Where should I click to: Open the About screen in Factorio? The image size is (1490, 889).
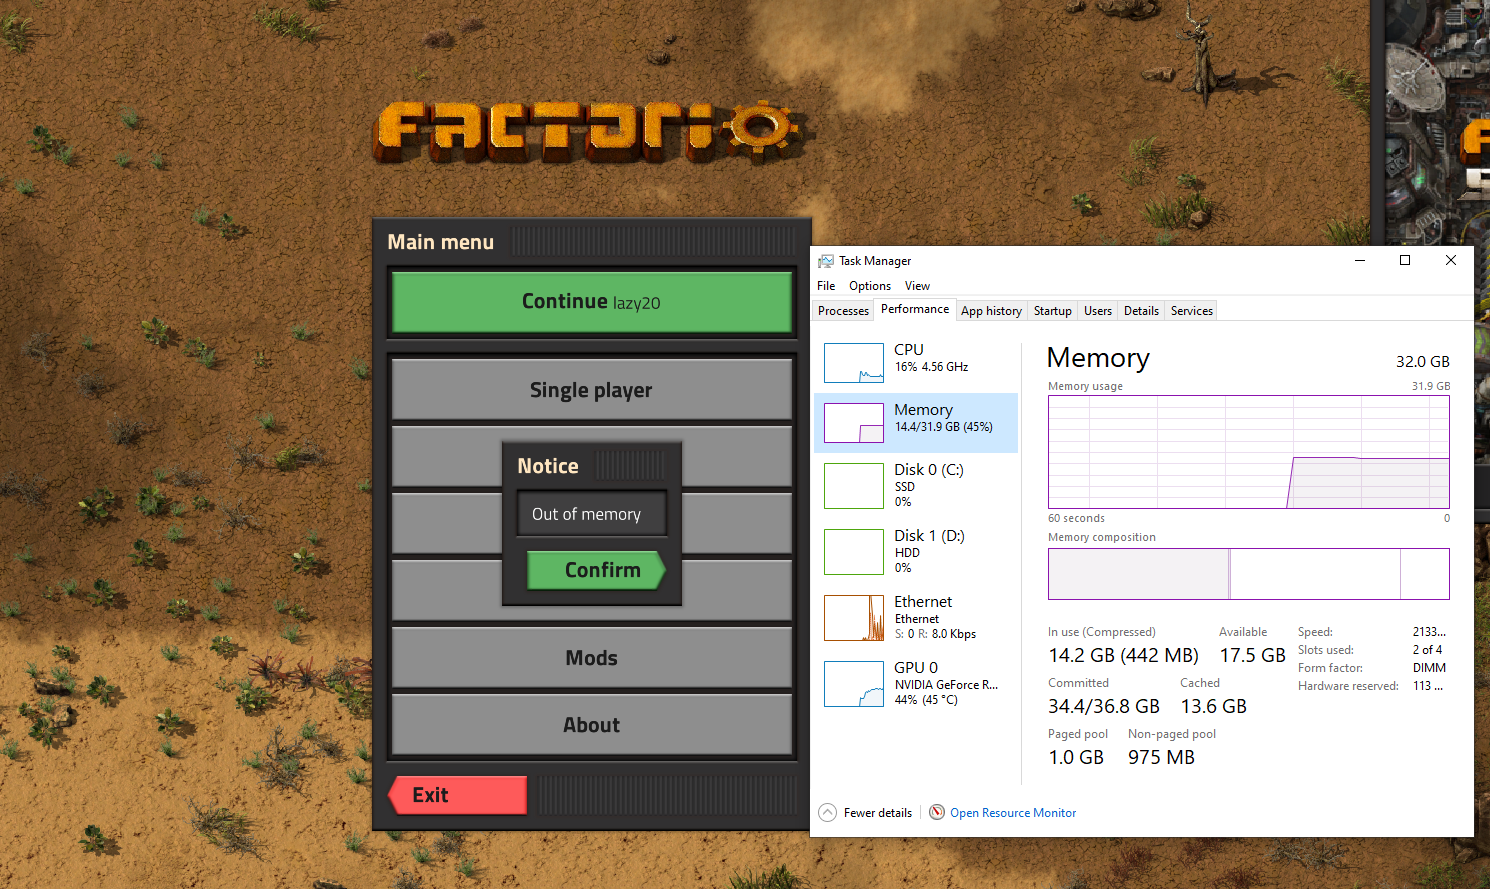(591, 725)
